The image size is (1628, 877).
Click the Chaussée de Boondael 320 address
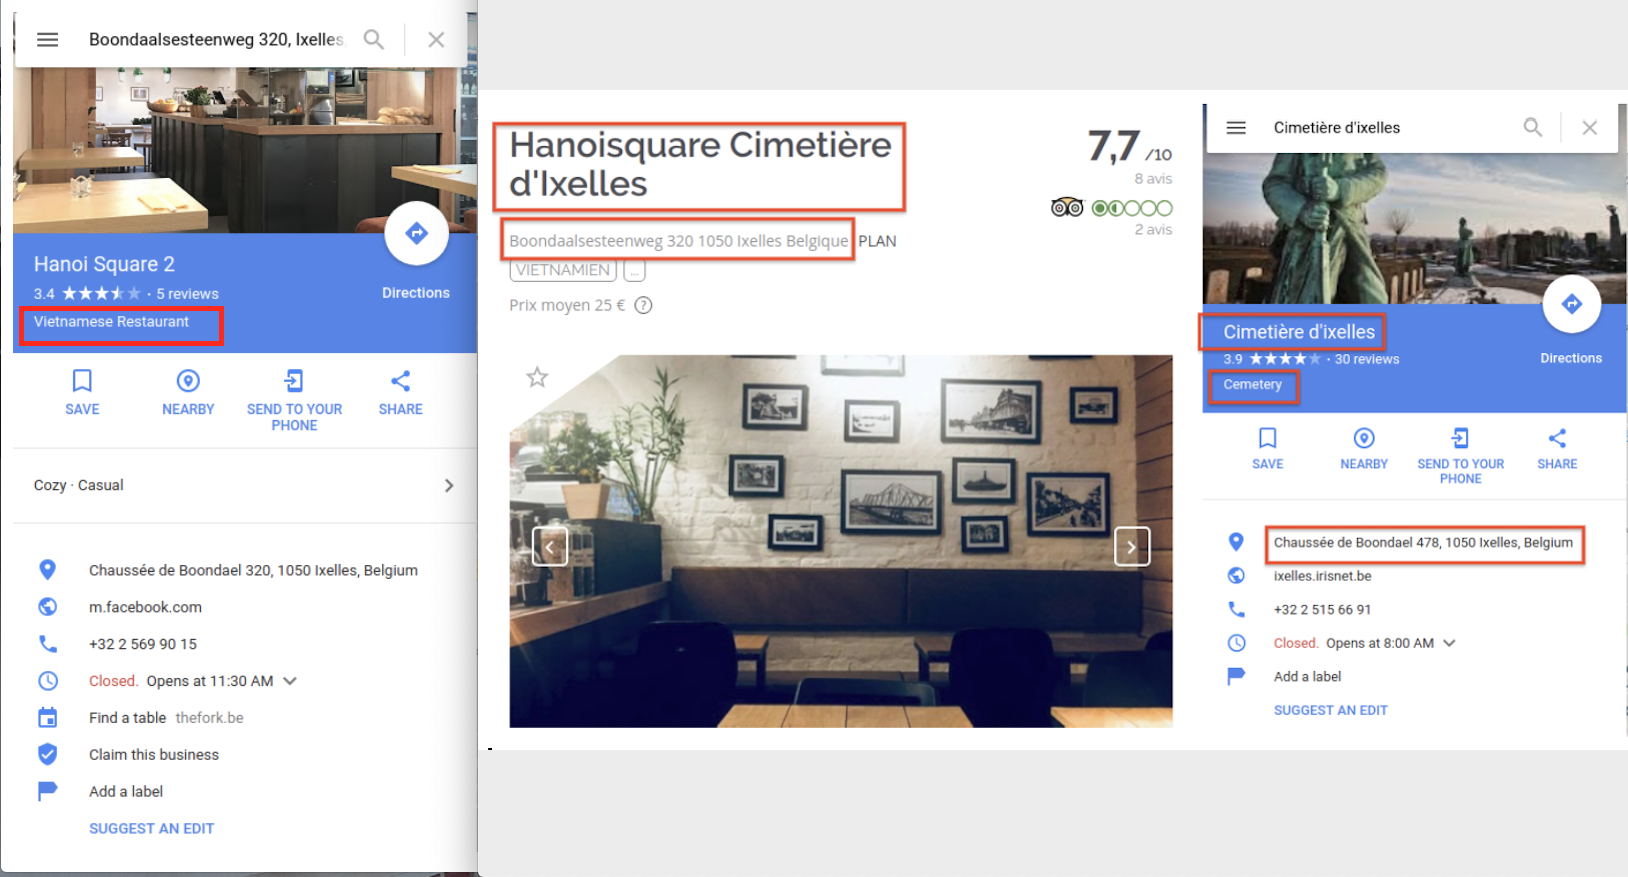(x=253, y=570)
